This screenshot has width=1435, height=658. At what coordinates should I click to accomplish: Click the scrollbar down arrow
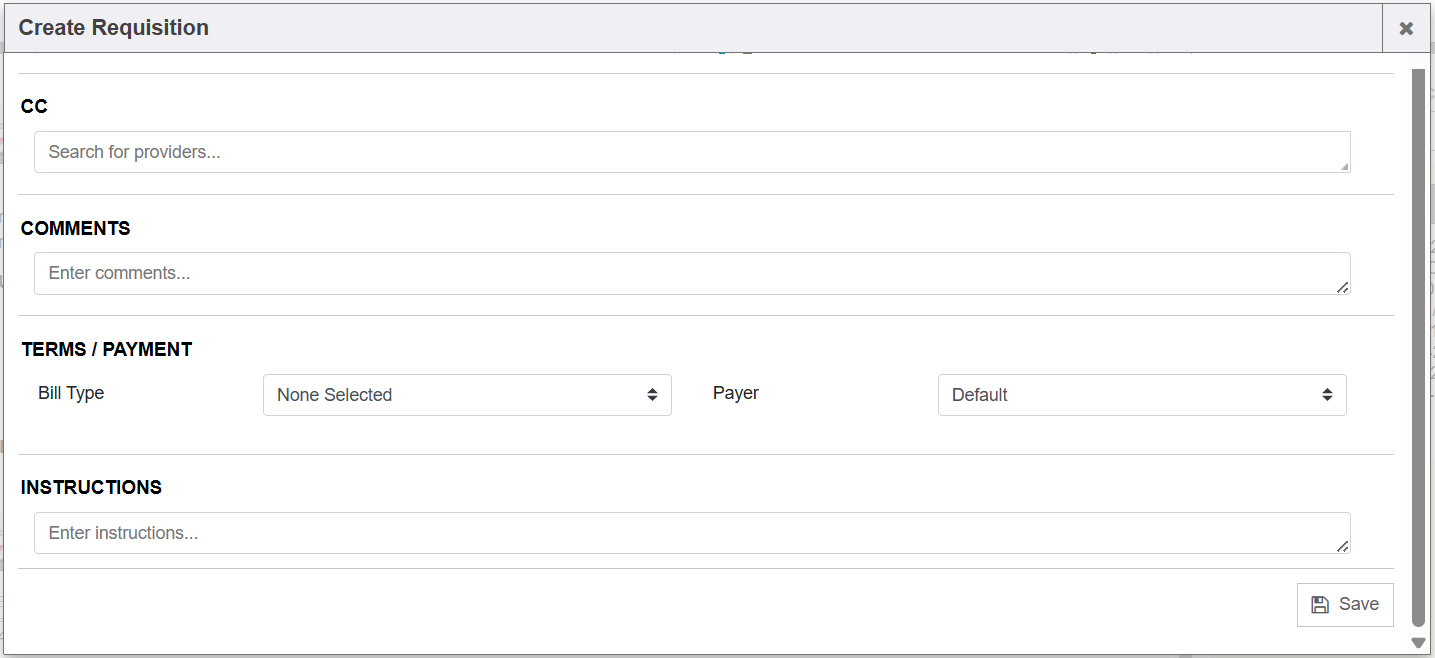pos(1417,642)
